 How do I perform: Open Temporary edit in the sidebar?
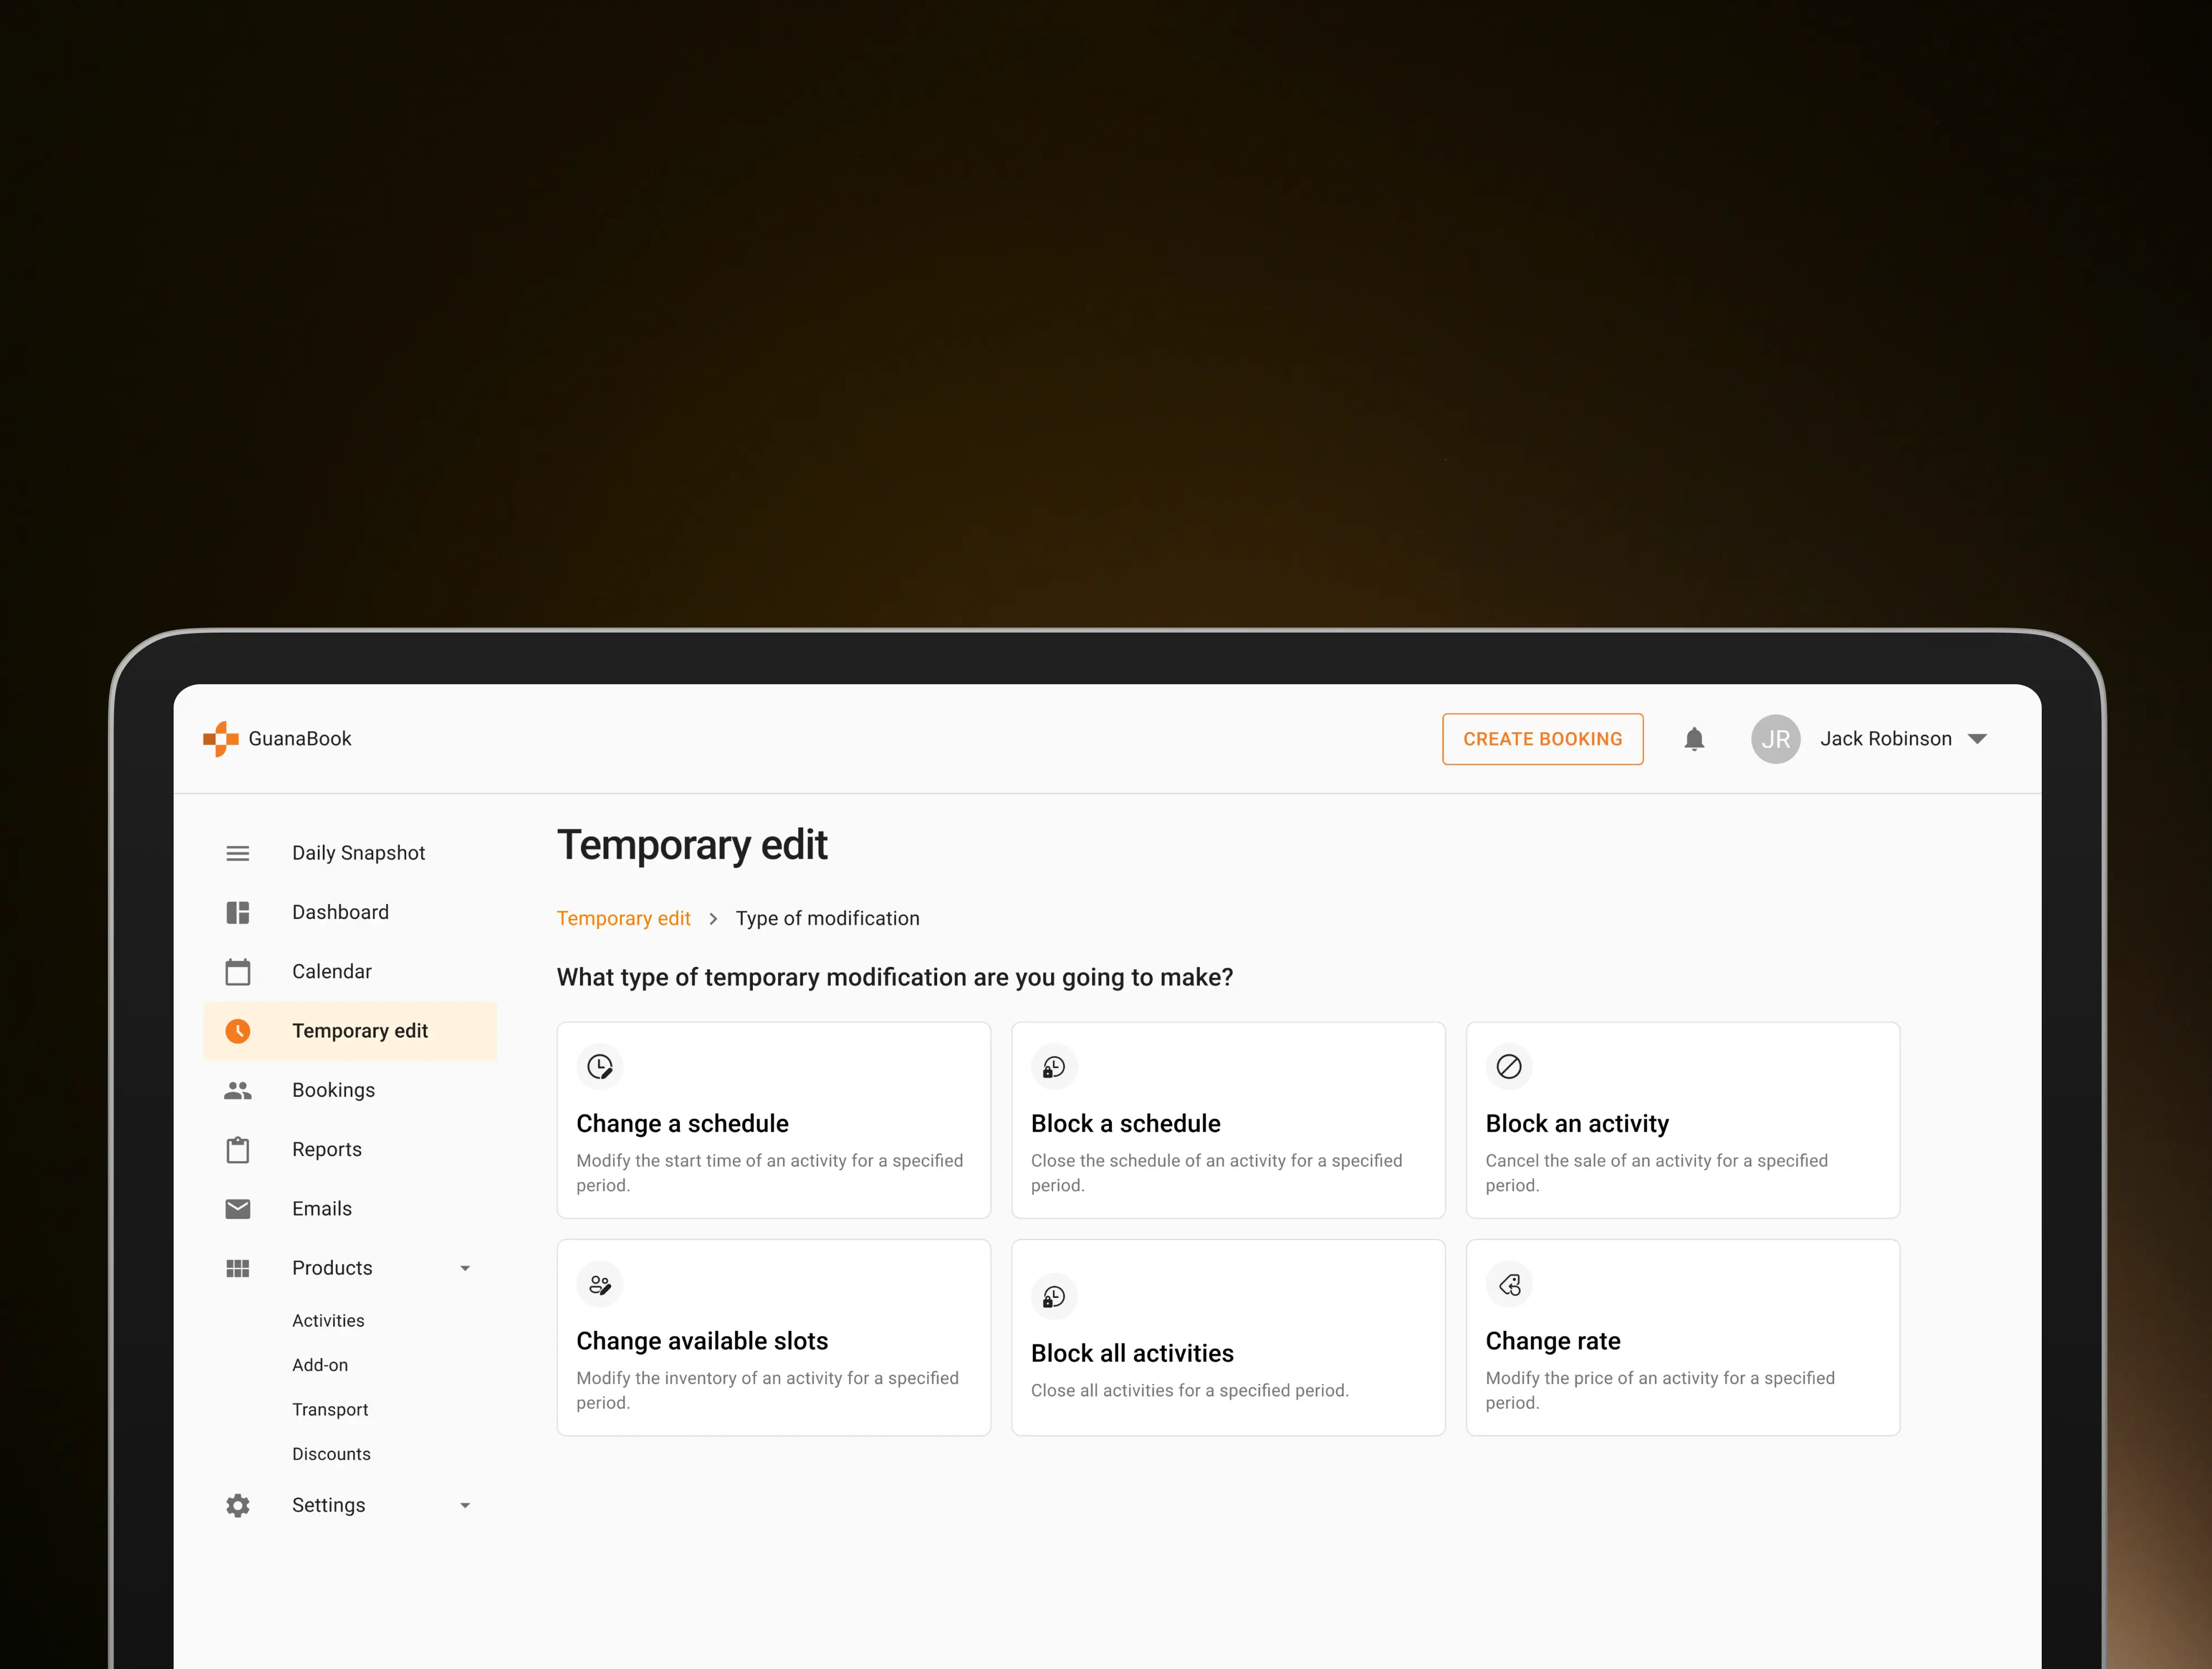pyautogui.click(x=359, y=1031)
